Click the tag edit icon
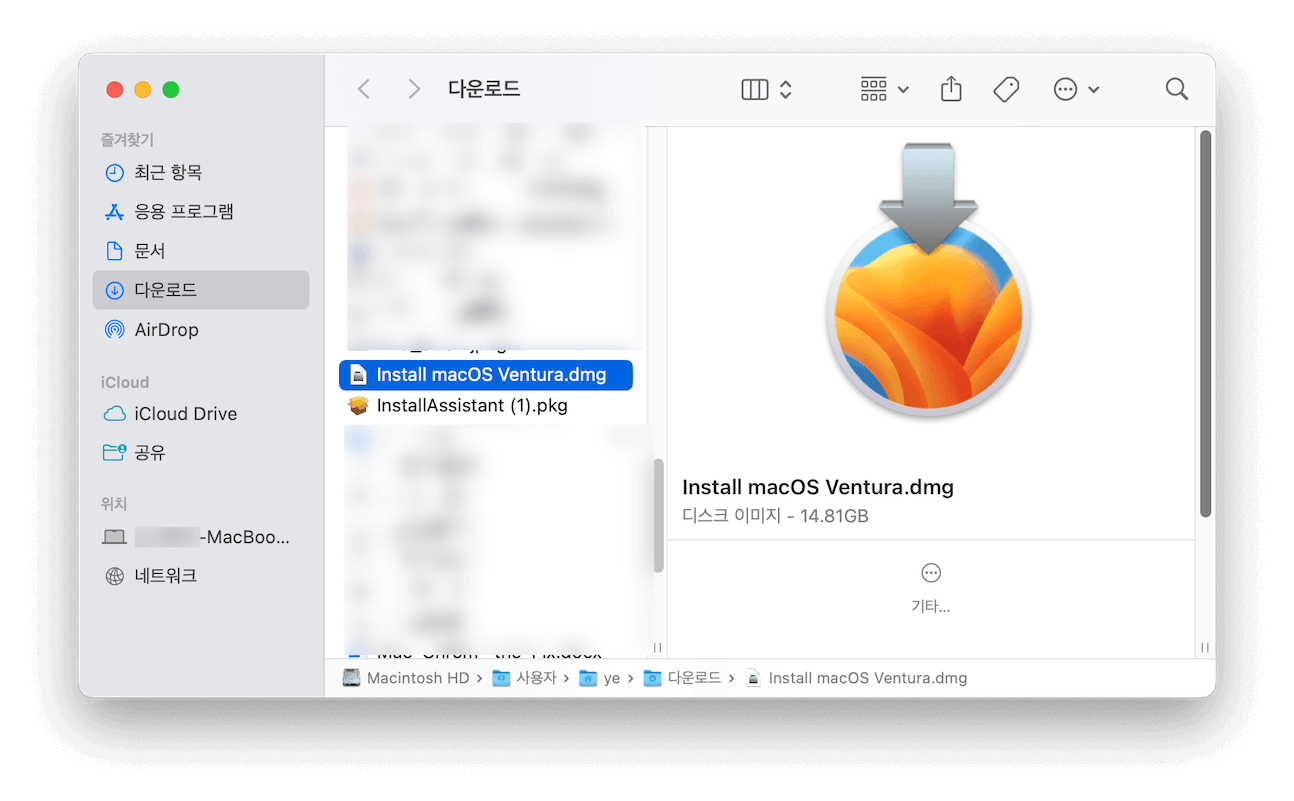 click(1006, 89)
